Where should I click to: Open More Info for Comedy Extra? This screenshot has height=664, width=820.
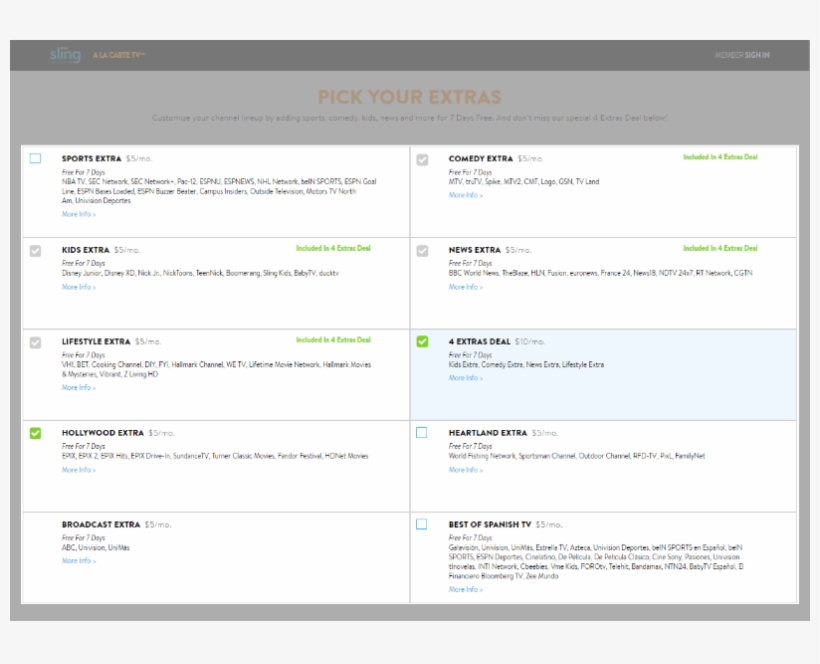pyautogui.click(x=463, y=197)
